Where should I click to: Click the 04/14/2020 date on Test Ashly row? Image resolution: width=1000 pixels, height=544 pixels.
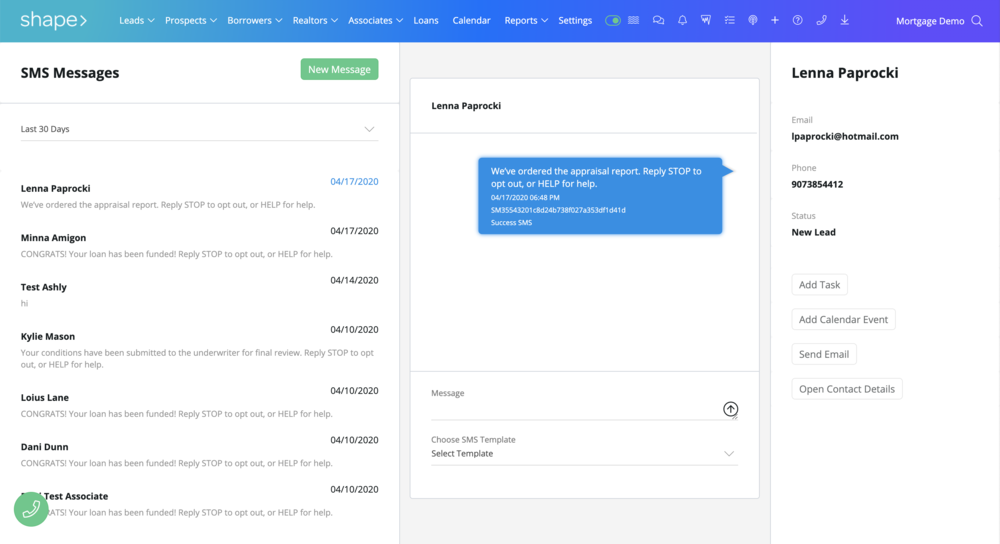354,280
